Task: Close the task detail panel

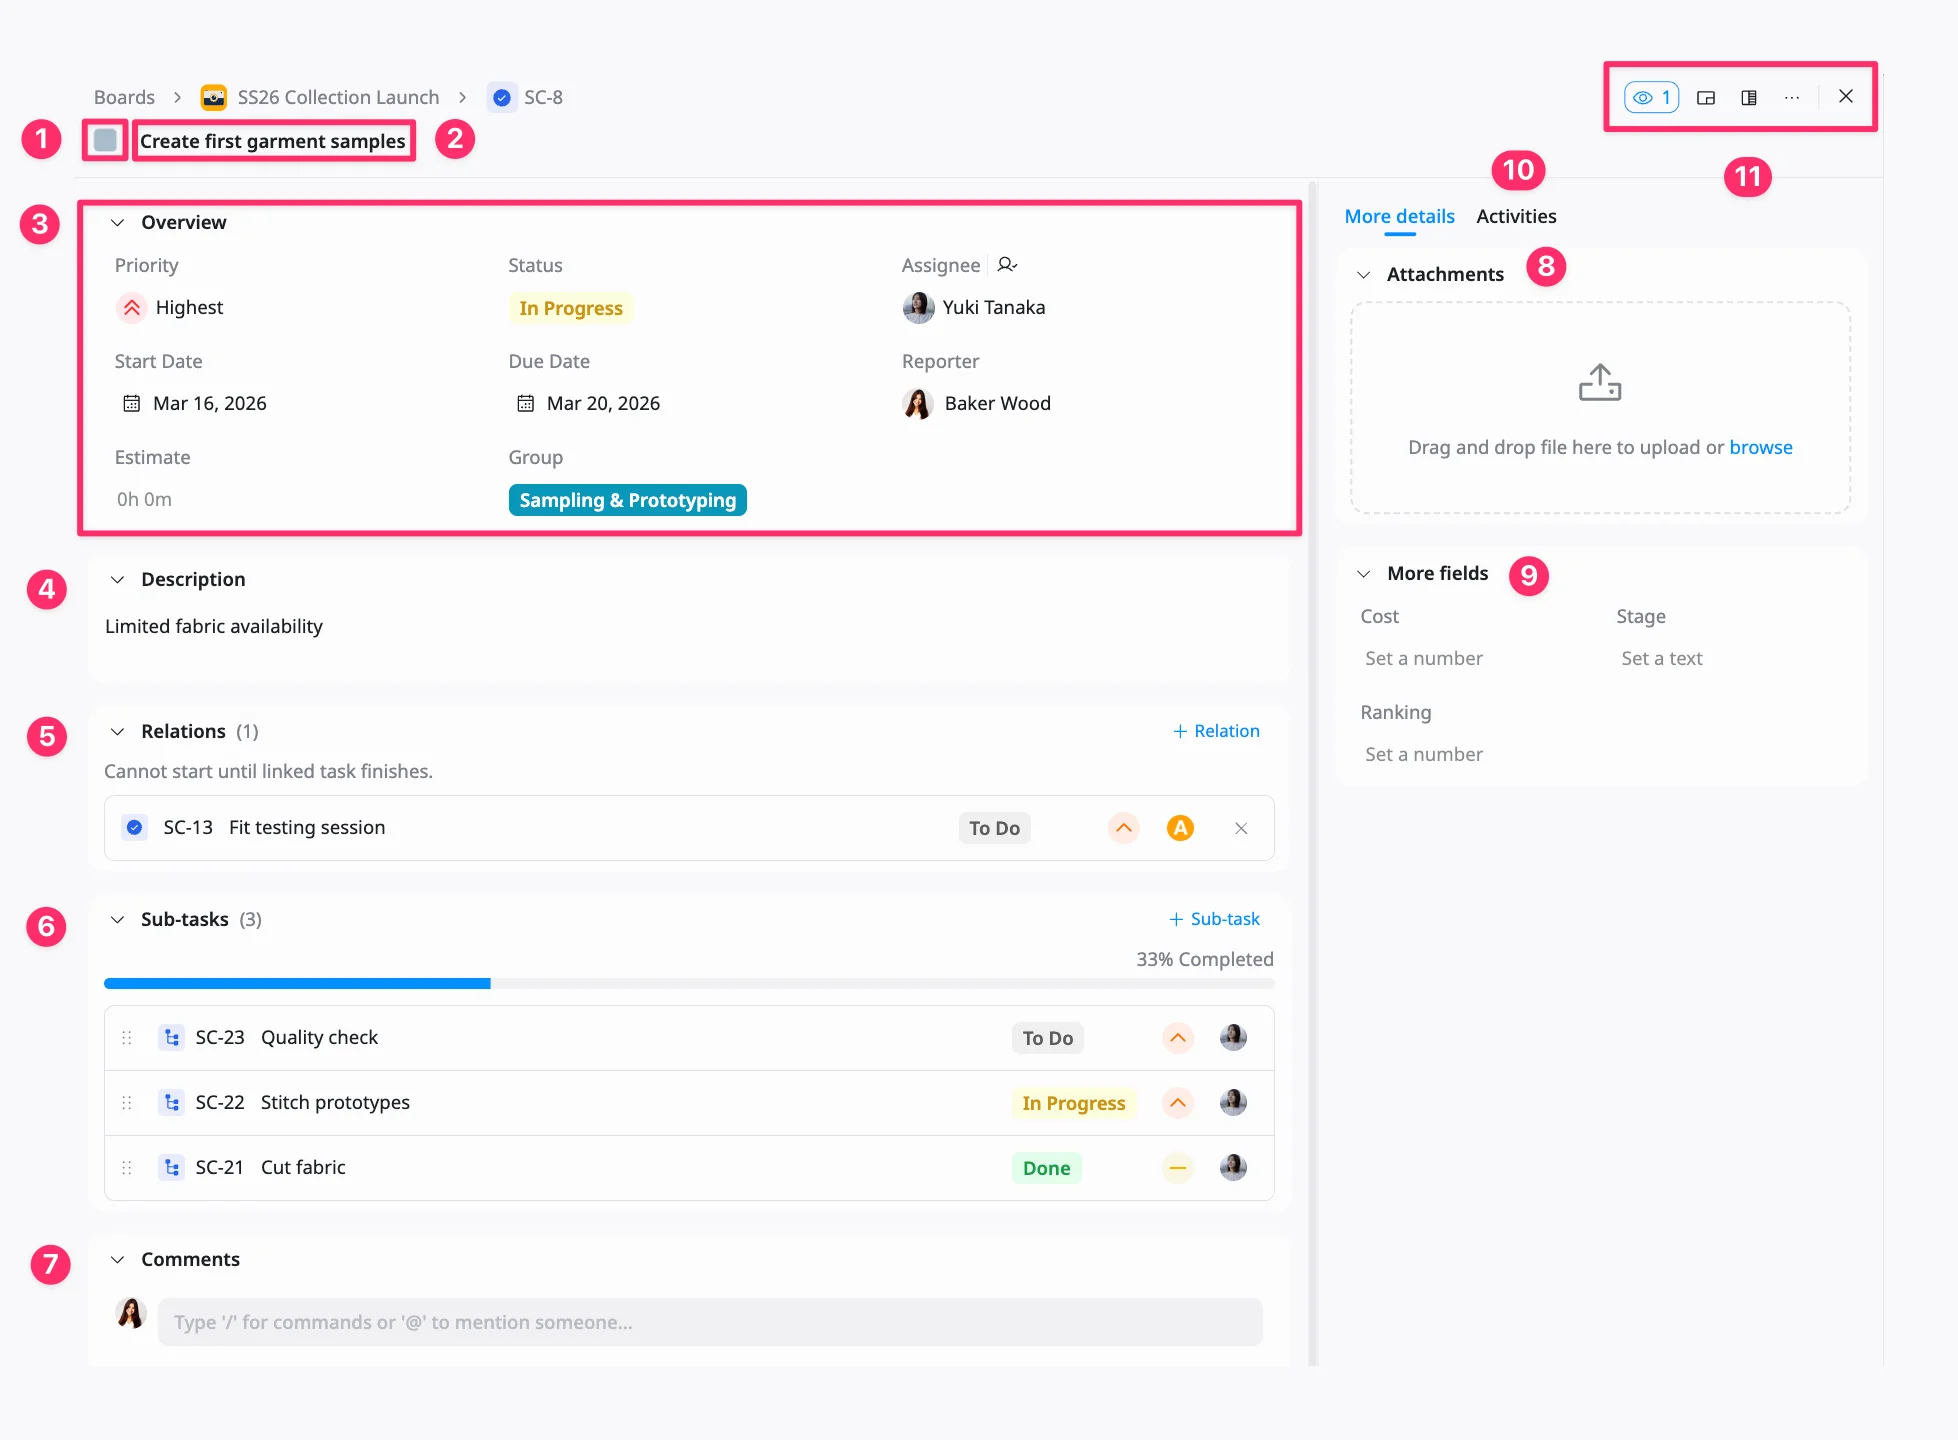Action: click(x=1846, y=96)
